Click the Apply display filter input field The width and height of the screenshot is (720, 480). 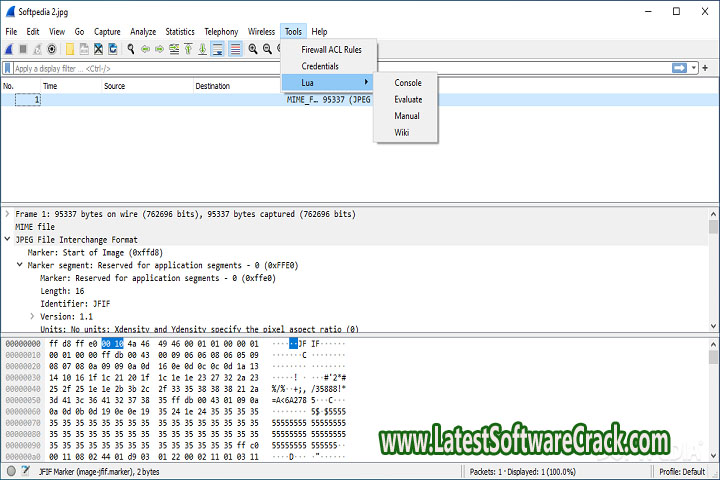tap(342, 68)
